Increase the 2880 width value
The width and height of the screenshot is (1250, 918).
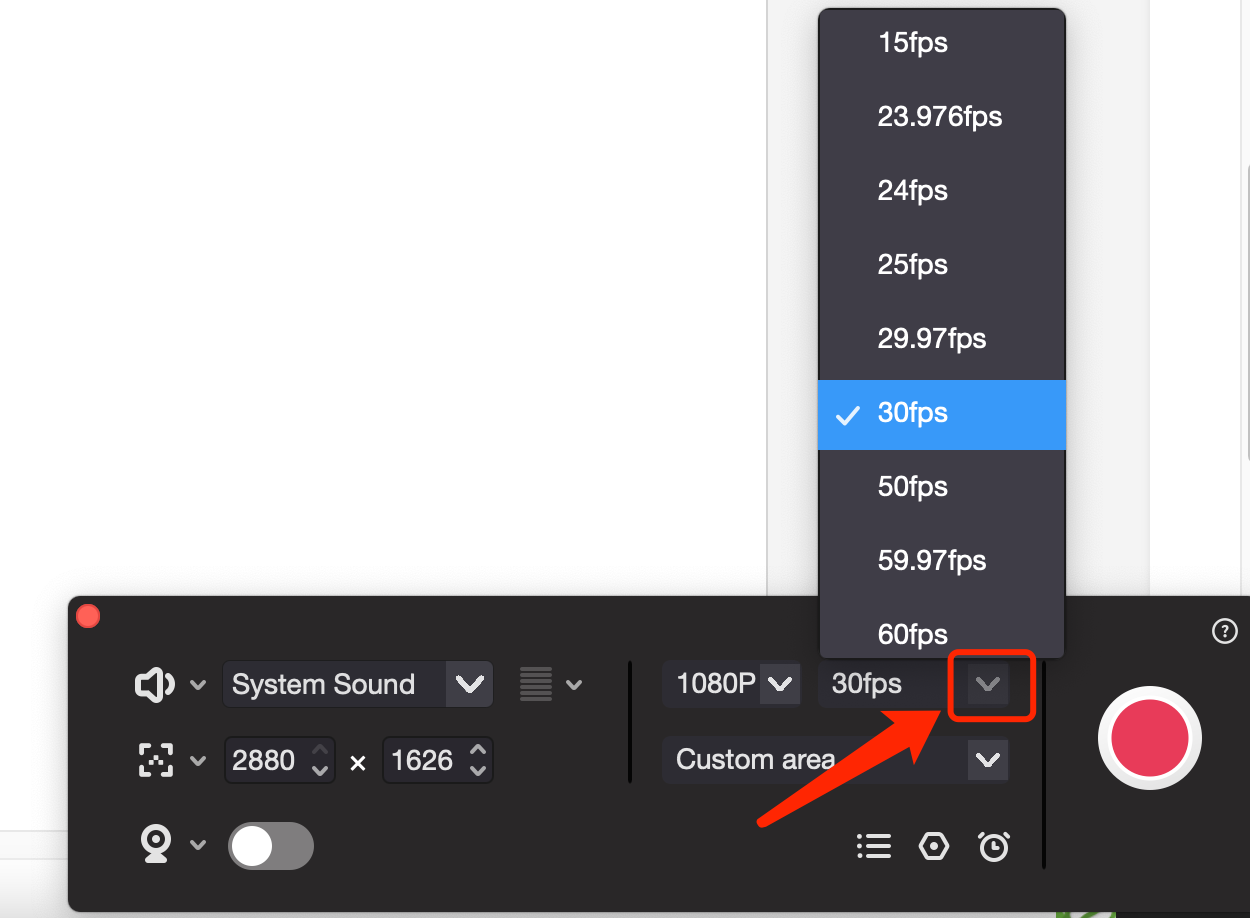pos(320,749)
